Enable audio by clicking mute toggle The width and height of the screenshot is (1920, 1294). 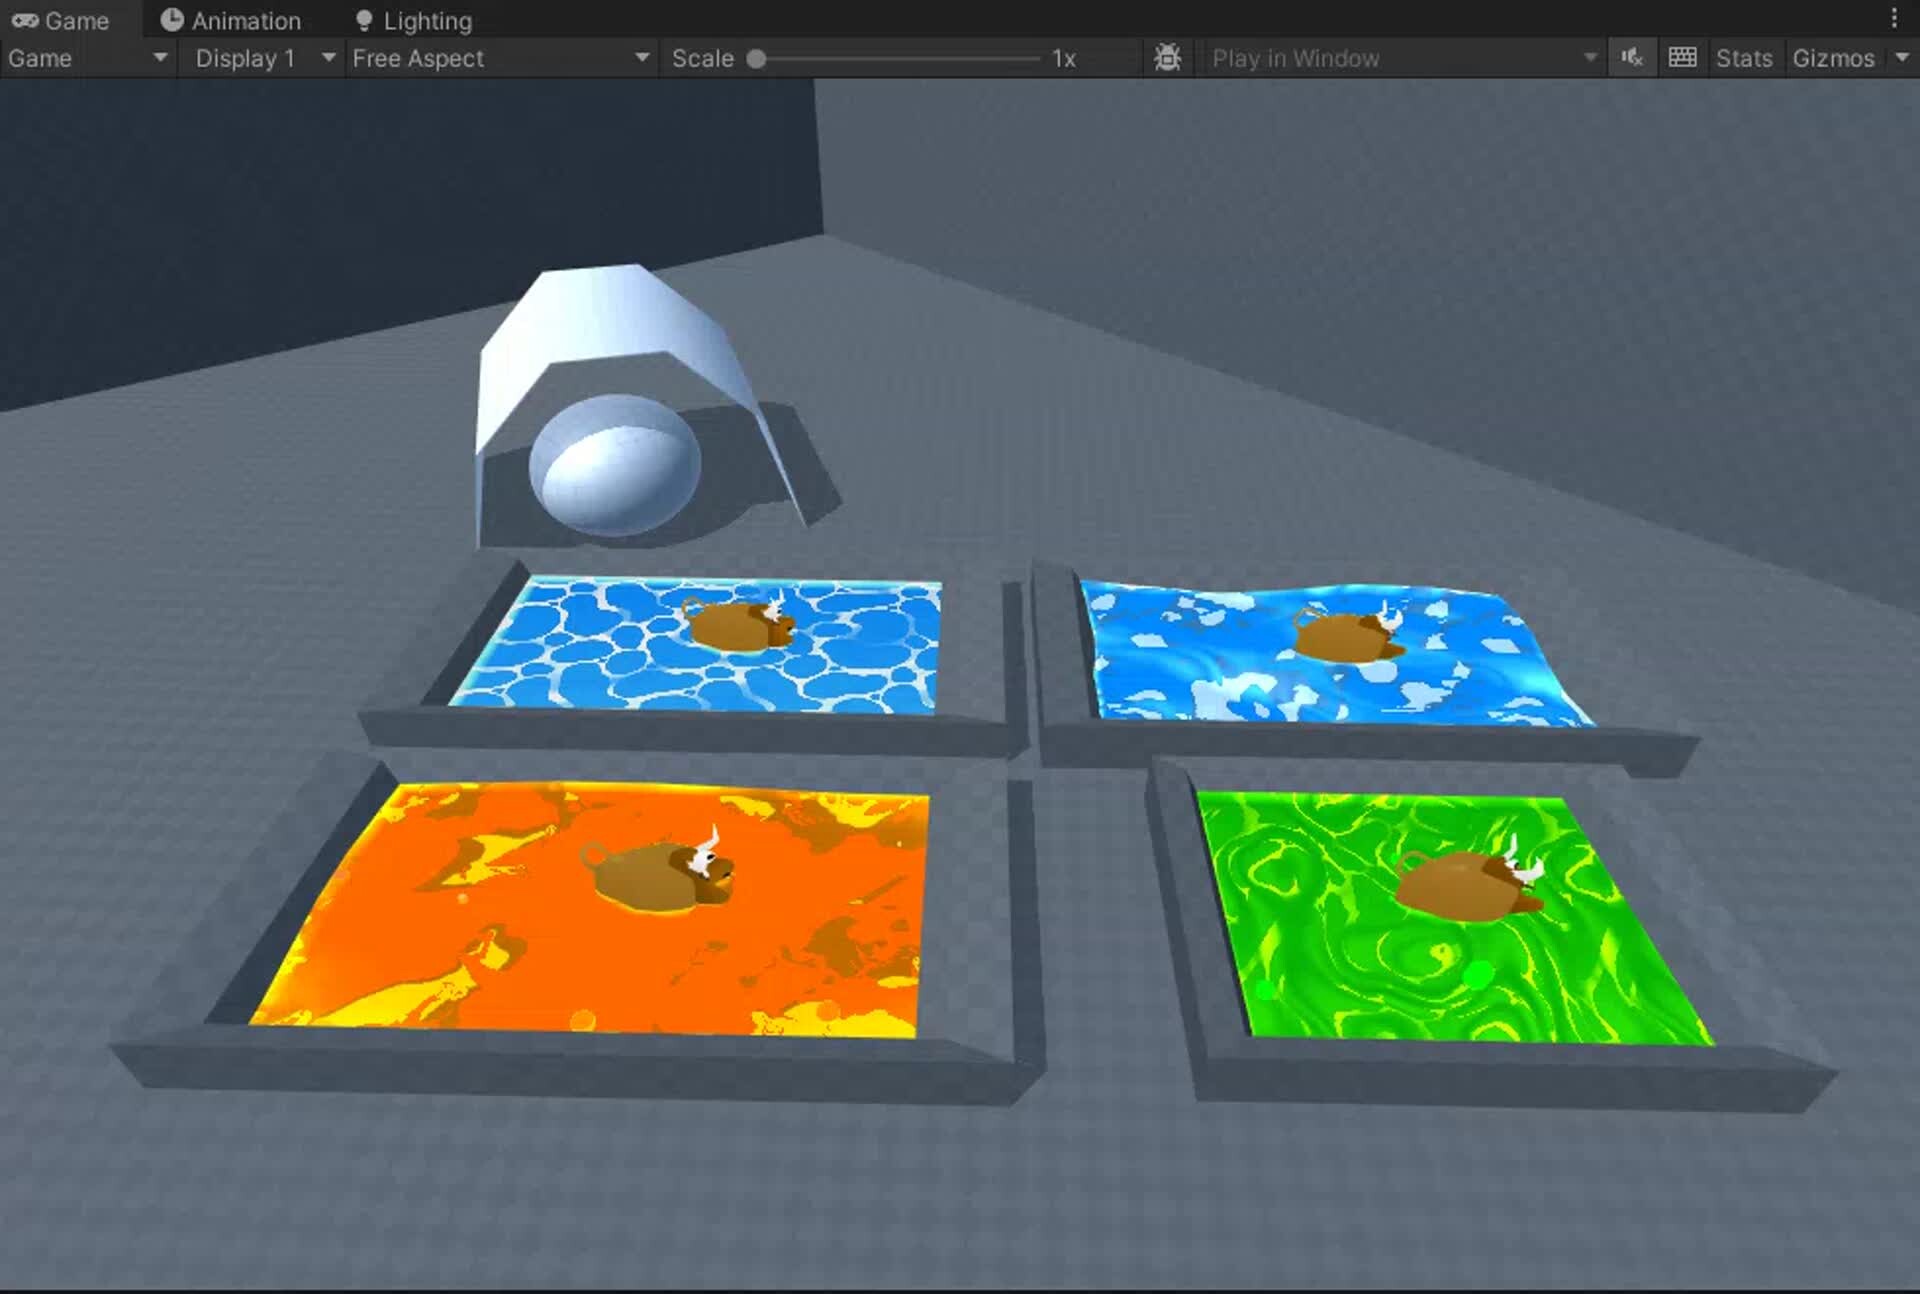tap(1632, 57)
